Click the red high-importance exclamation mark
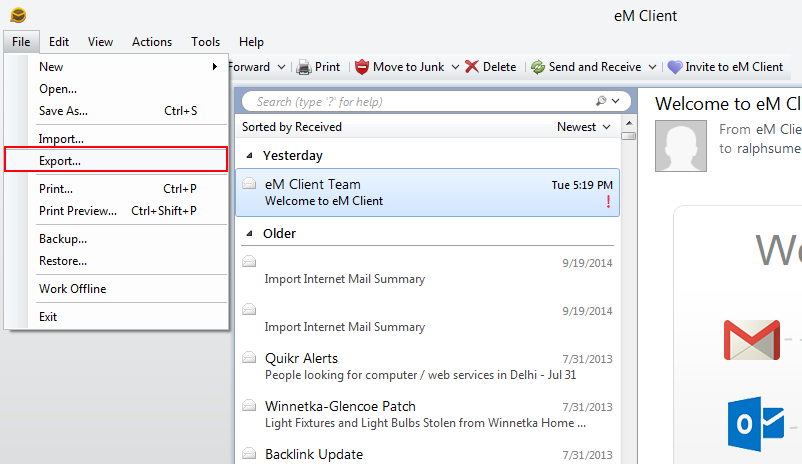 [x=608, y=202]
